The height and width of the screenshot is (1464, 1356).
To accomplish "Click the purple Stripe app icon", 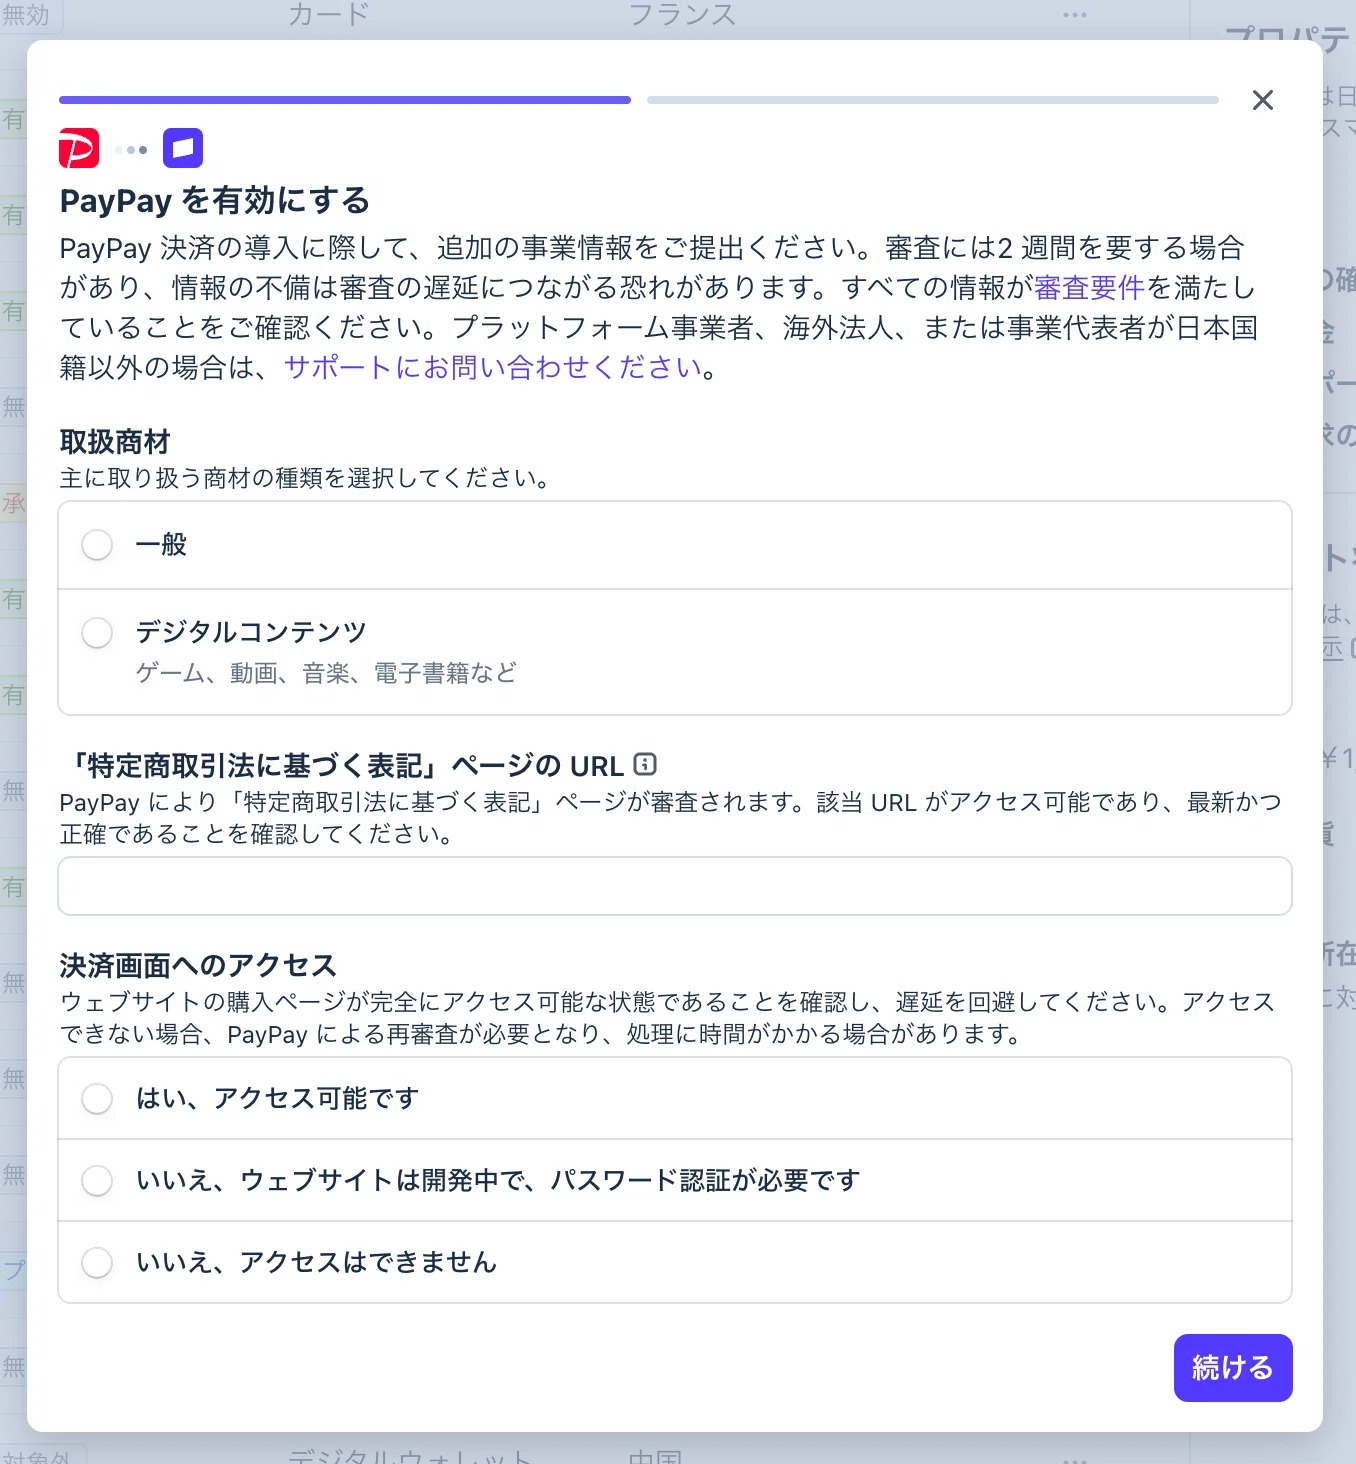I will point(183,149).
